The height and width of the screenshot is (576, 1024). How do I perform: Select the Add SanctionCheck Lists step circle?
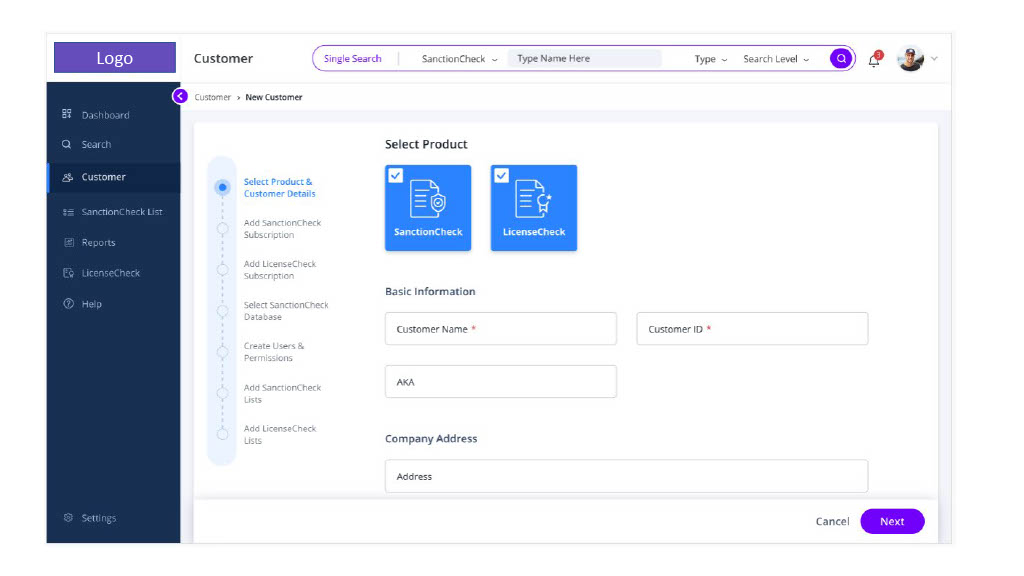[x=222, y=393]
